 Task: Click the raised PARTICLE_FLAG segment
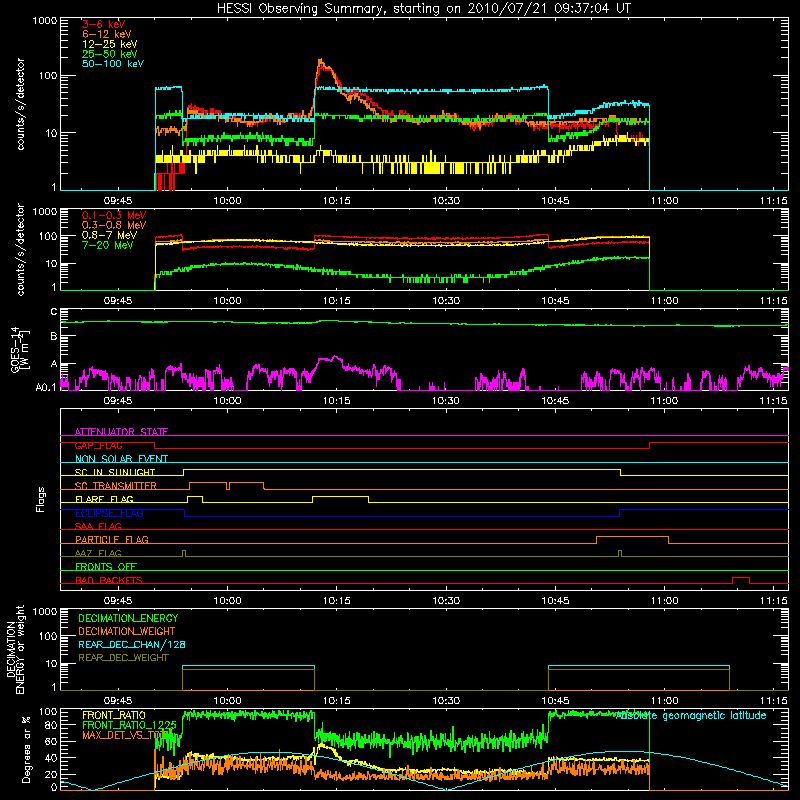tap(632, 537)
